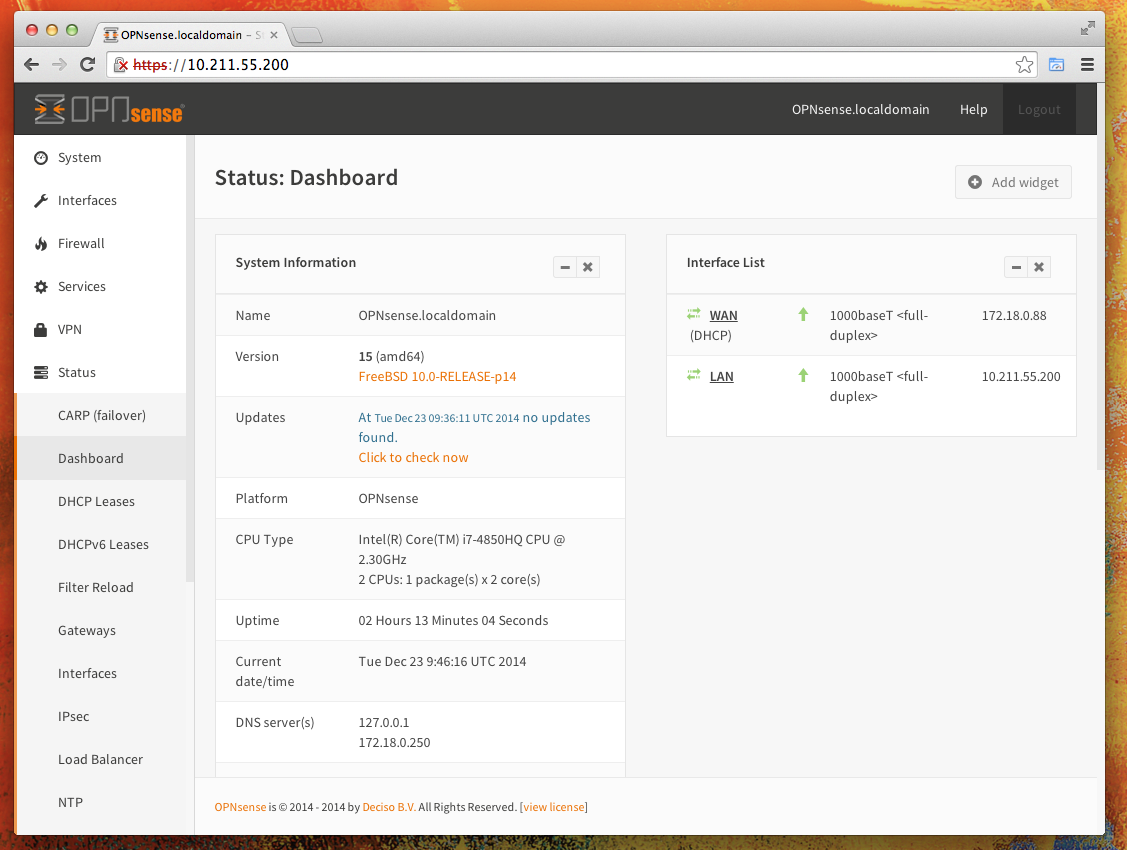The width and height of the screenshot is (1127, 850).
Task: Remove the System Information widget
Action: tap(588, 267)
